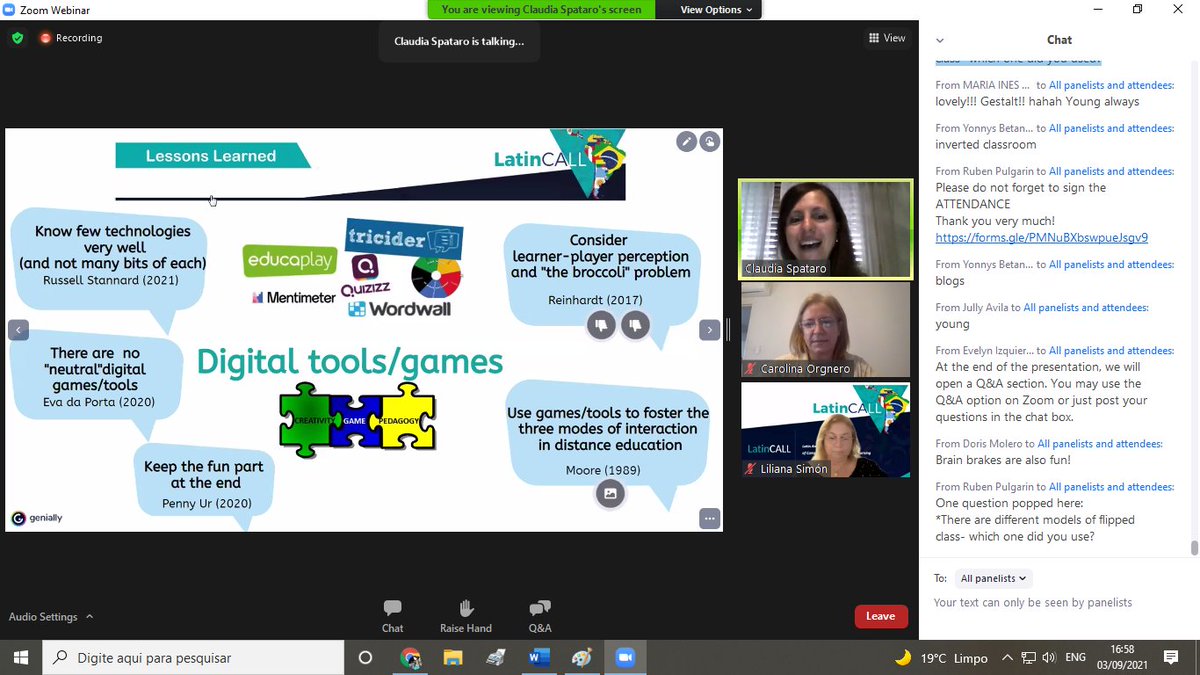Open Chrome from the taskbar
The image size is (1200, 675).
[x=410, y=657]
